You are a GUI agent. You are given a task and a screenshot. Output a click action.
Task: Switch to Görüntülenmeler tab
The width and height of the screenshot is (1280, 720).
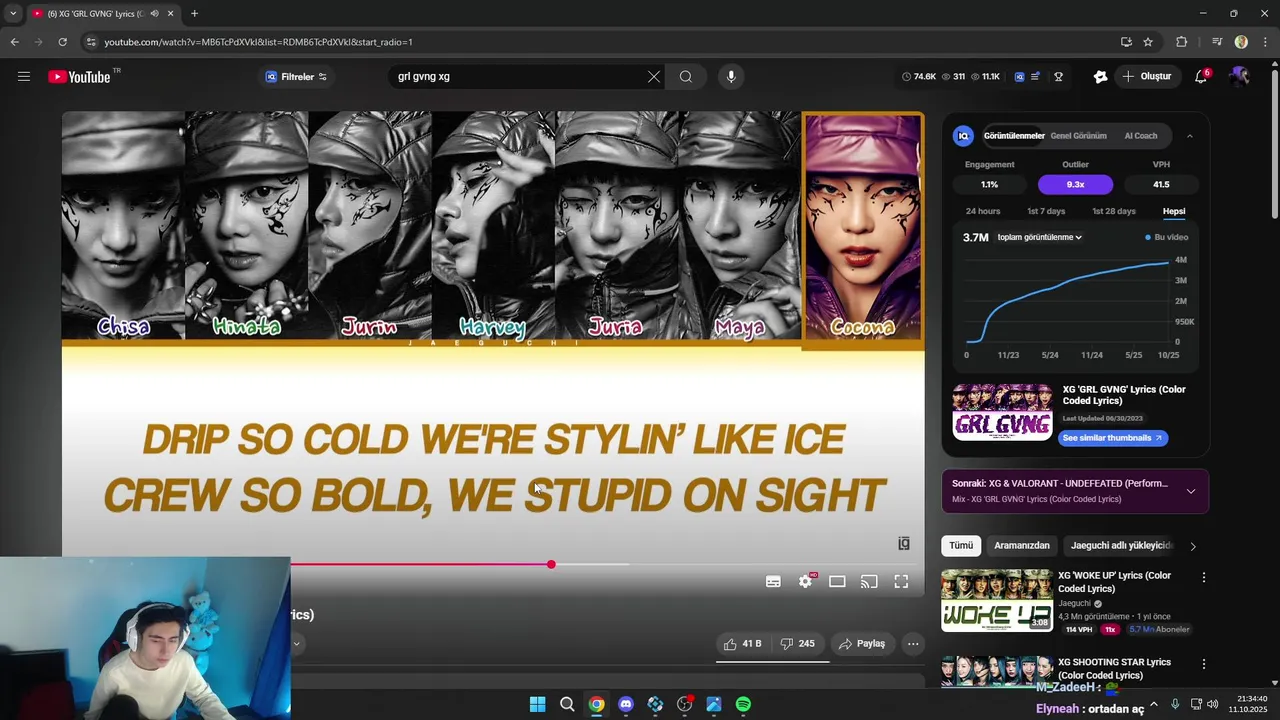(x=1014, y=136)
